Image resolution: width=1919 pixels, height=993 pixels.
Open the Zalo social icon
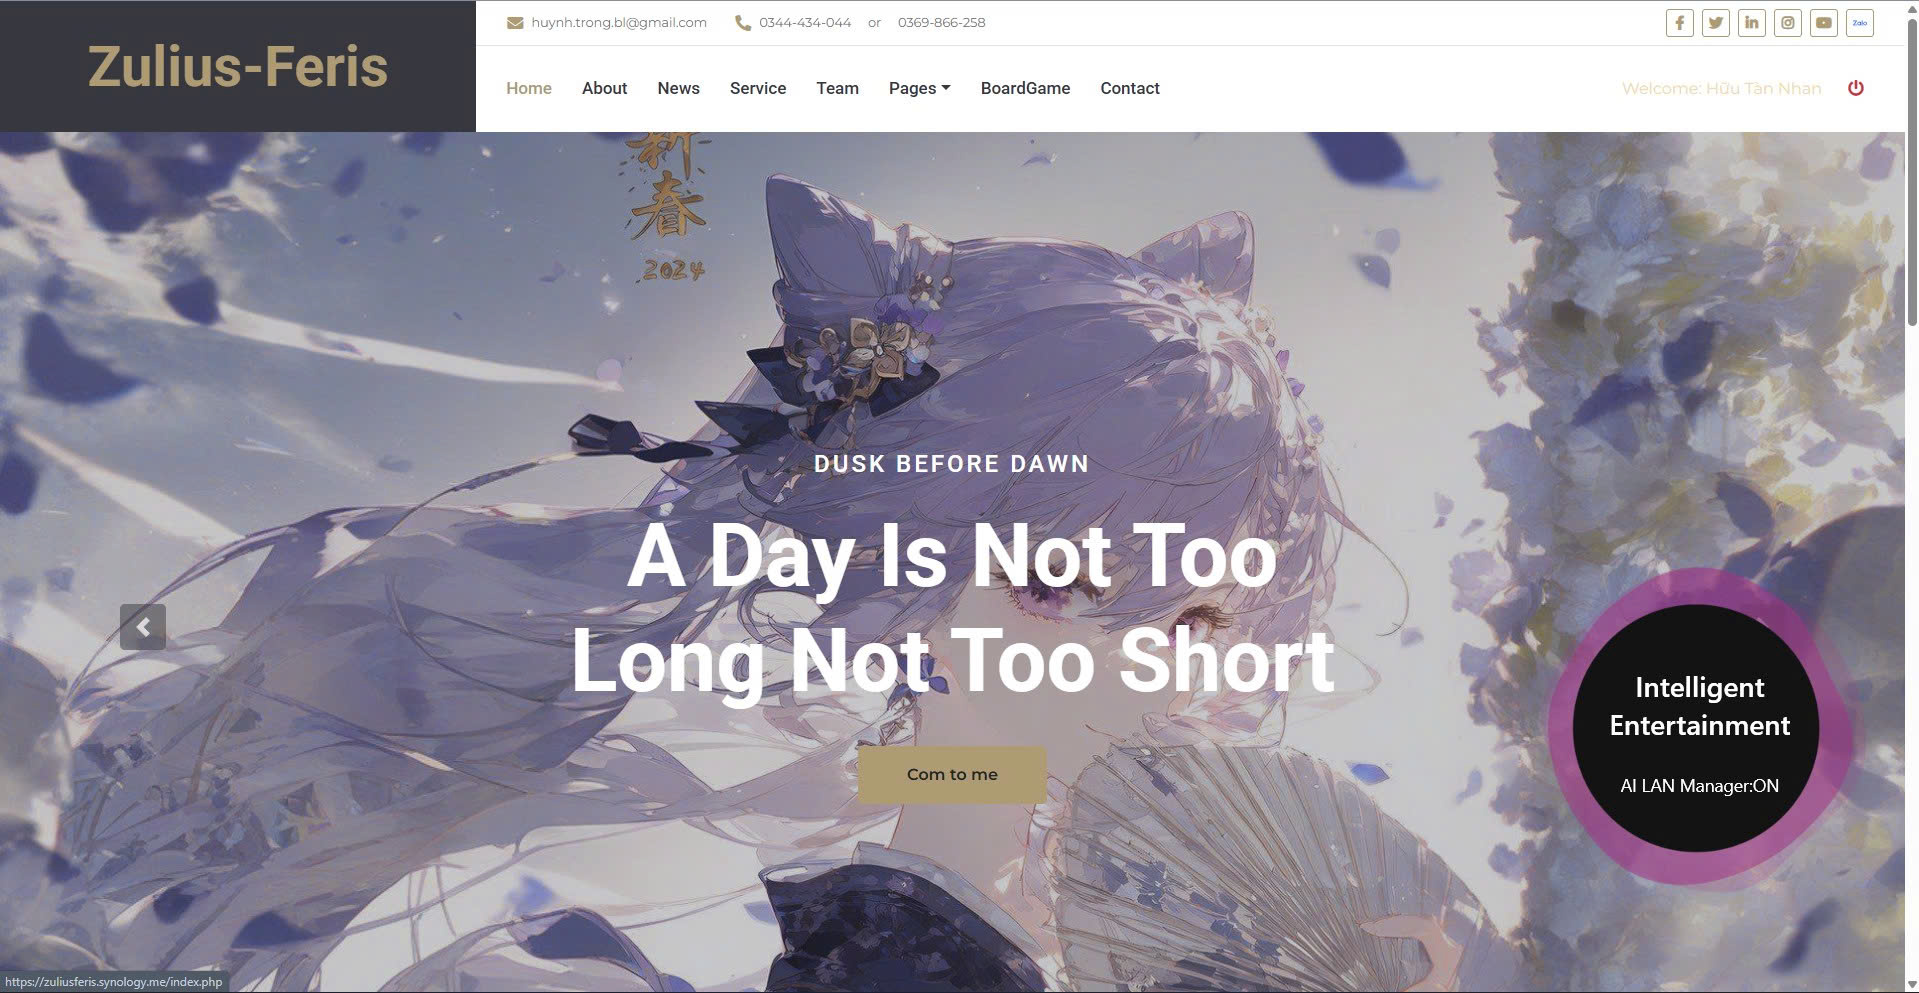click(1859, 23)
